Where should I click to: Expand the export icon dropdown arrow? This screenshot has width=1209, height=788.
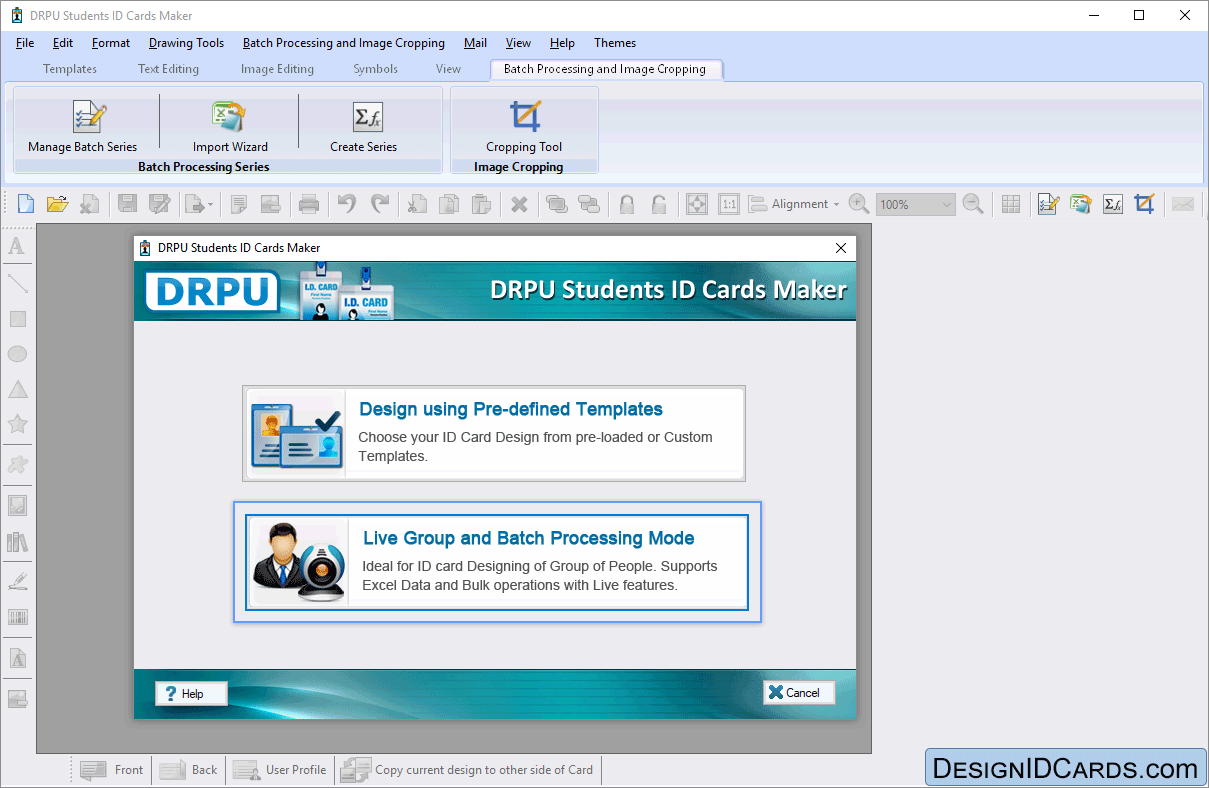click(210, 204)
